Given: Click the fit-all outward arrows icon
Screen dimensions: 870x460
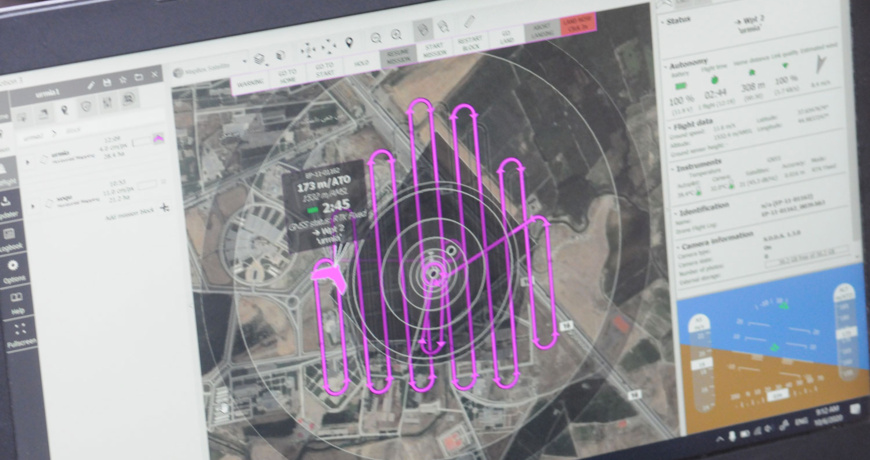Looking at the screenshot, I should click(328, 47).
